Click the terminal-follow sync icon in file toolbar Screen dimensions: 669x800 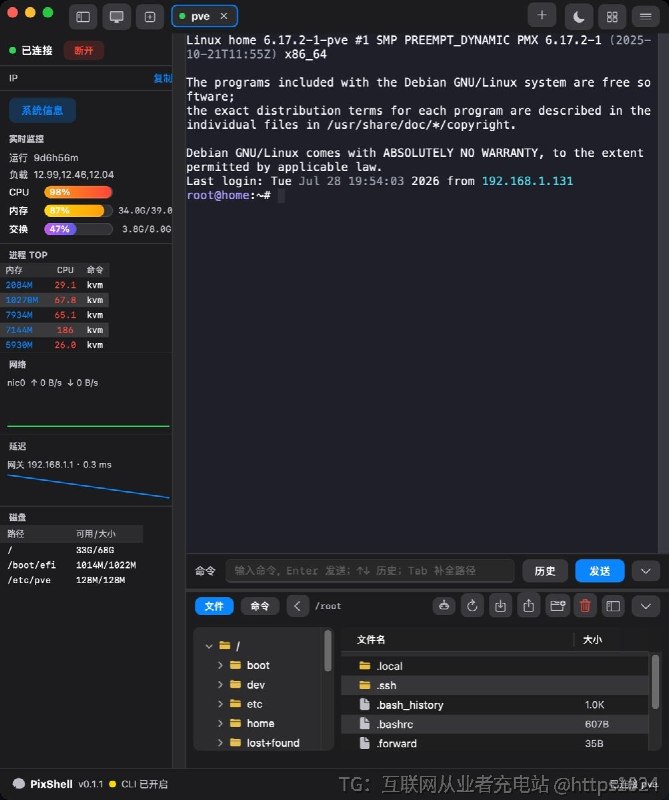point(444,606)
